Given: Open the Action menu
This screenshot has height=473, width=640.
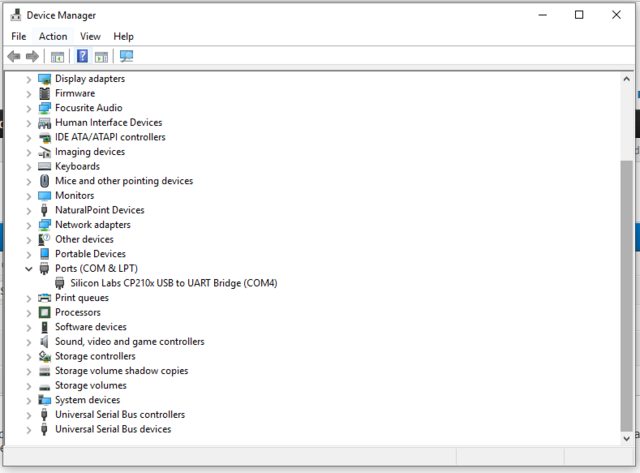Looking at the screenshot, I should (x=53, y=36).
